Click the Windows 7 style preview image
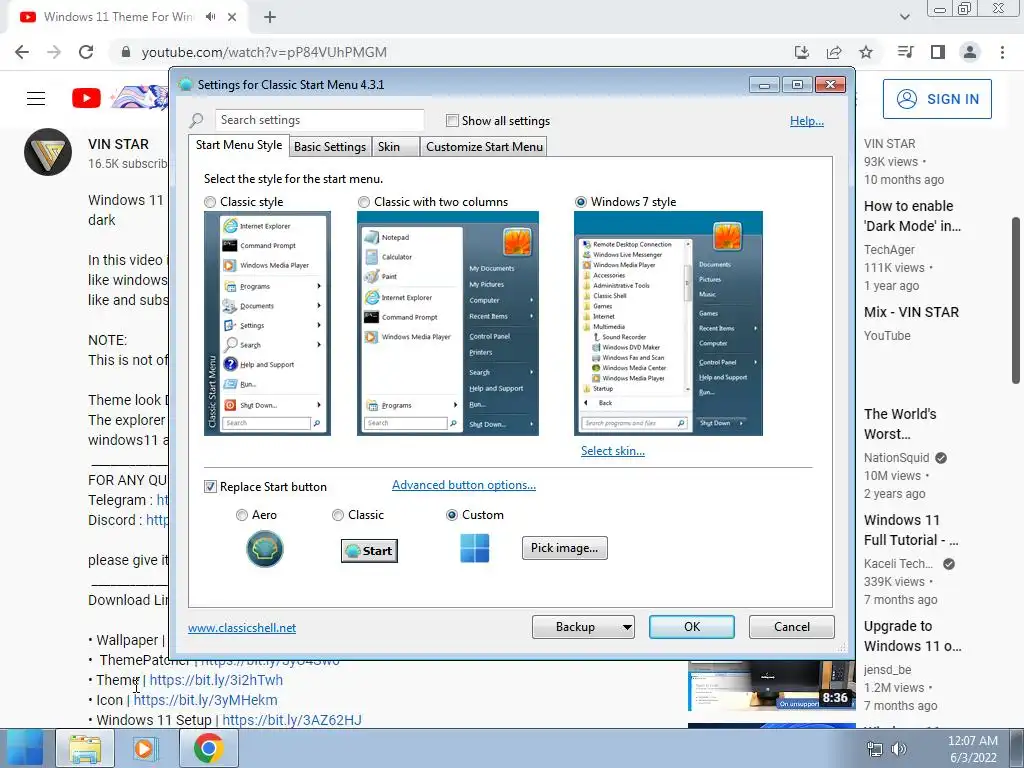Image resolution: width=1024 pixels, height=768 pixels. [668, 323]
